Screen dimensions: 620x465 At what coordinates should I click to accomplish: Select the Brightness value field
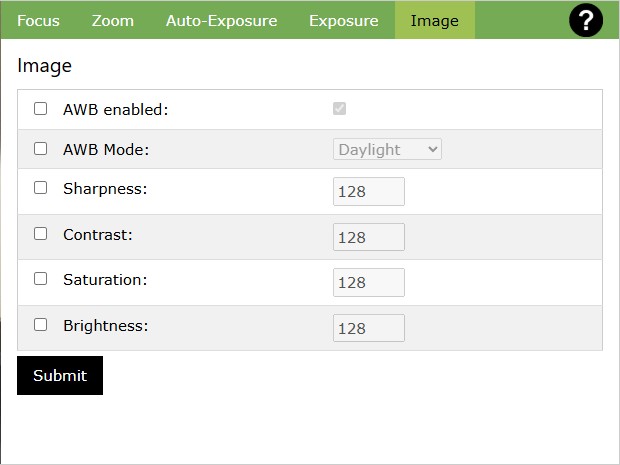point(368,328)
